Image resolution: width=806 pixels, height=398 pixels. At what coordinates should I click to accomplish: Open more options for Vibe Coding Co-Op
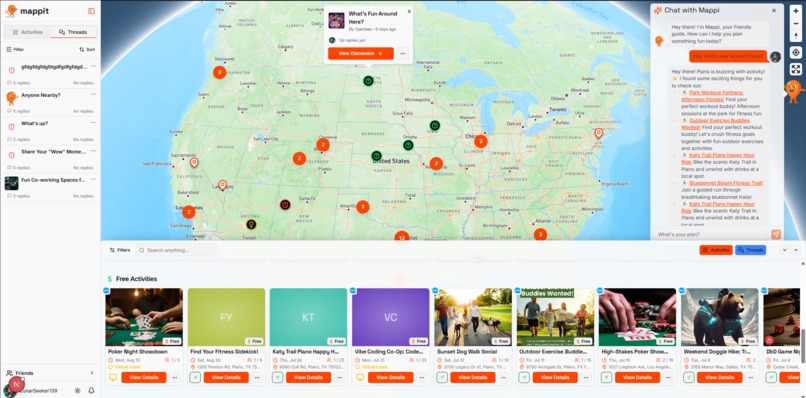point(422,377)
